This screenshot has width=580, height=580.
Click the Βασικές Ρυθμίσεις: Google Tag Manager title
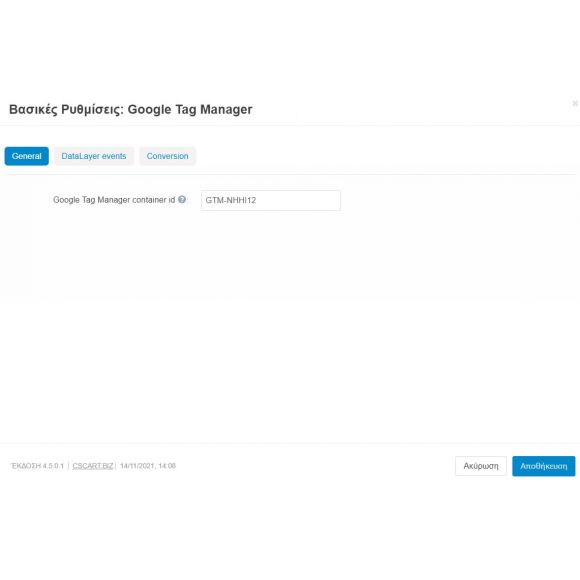coord(131,109)
